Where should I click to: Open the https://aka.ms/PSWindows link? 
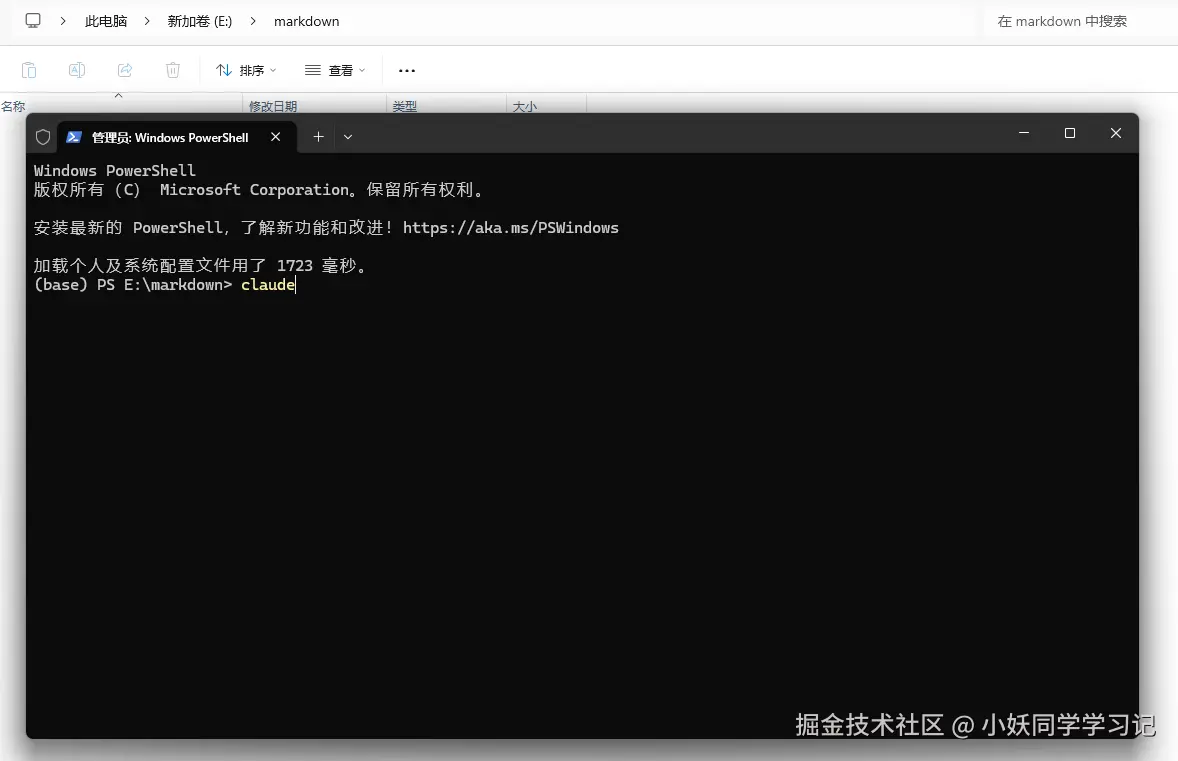pyautogui.click(x=511, y=228)
